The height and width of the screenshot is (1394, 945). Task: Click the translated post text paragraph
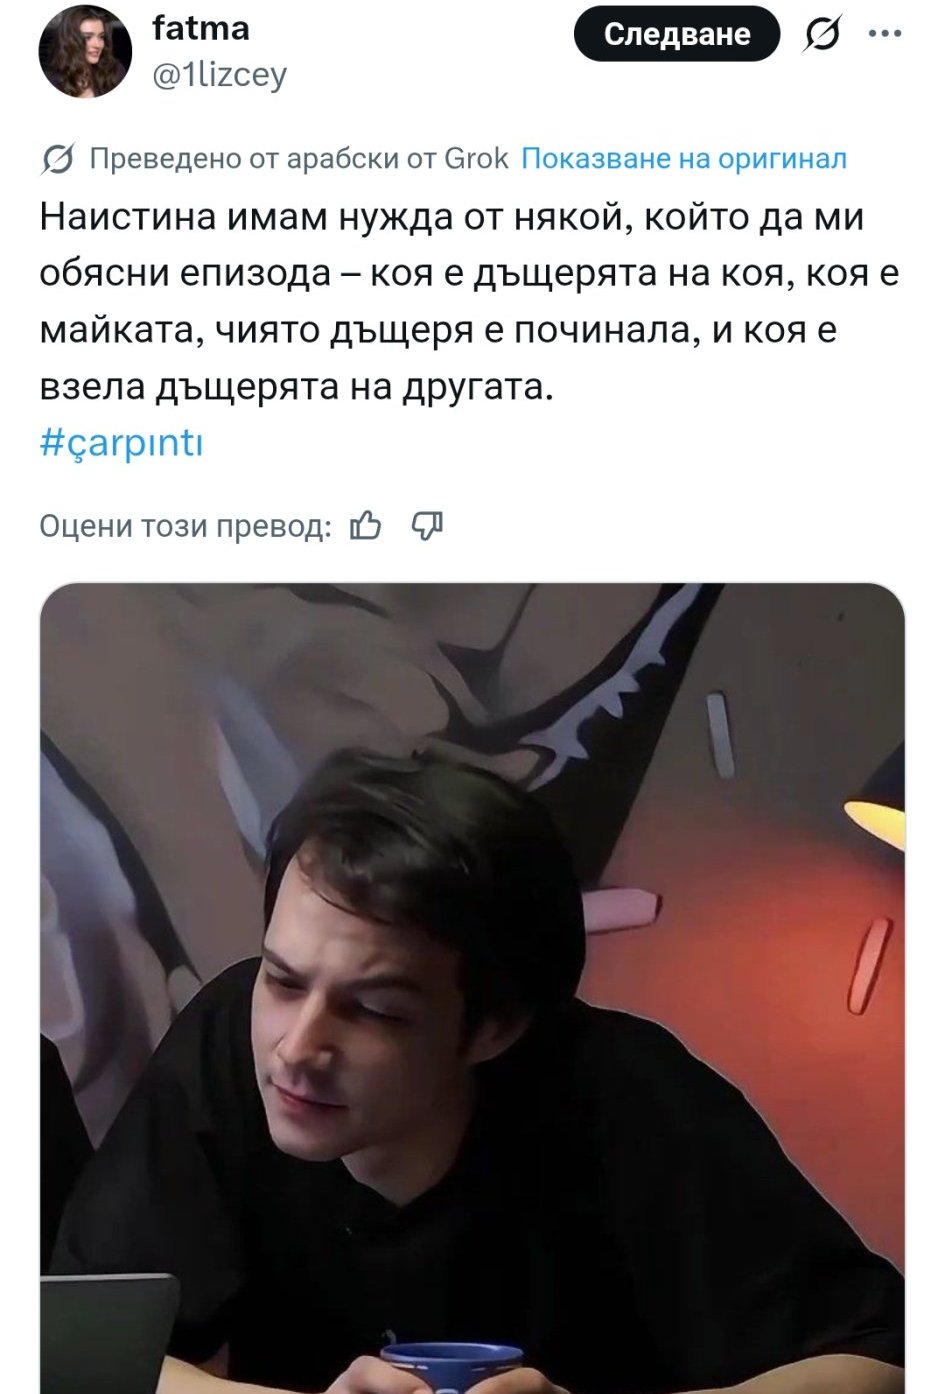[x=470, y=302]
